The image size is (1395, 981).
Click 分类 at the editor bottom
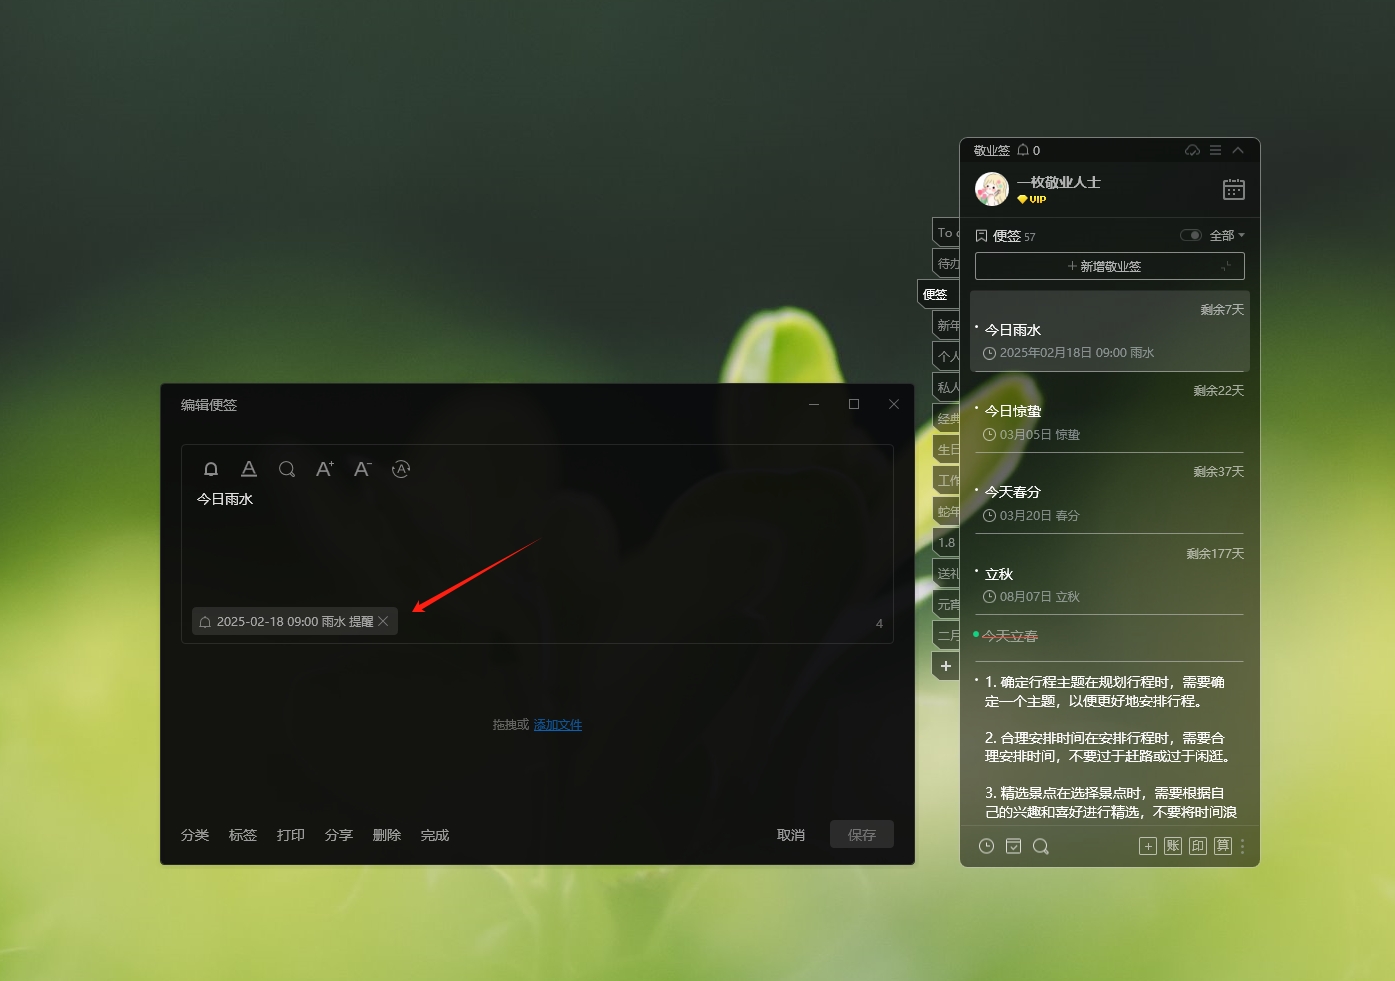195,835
